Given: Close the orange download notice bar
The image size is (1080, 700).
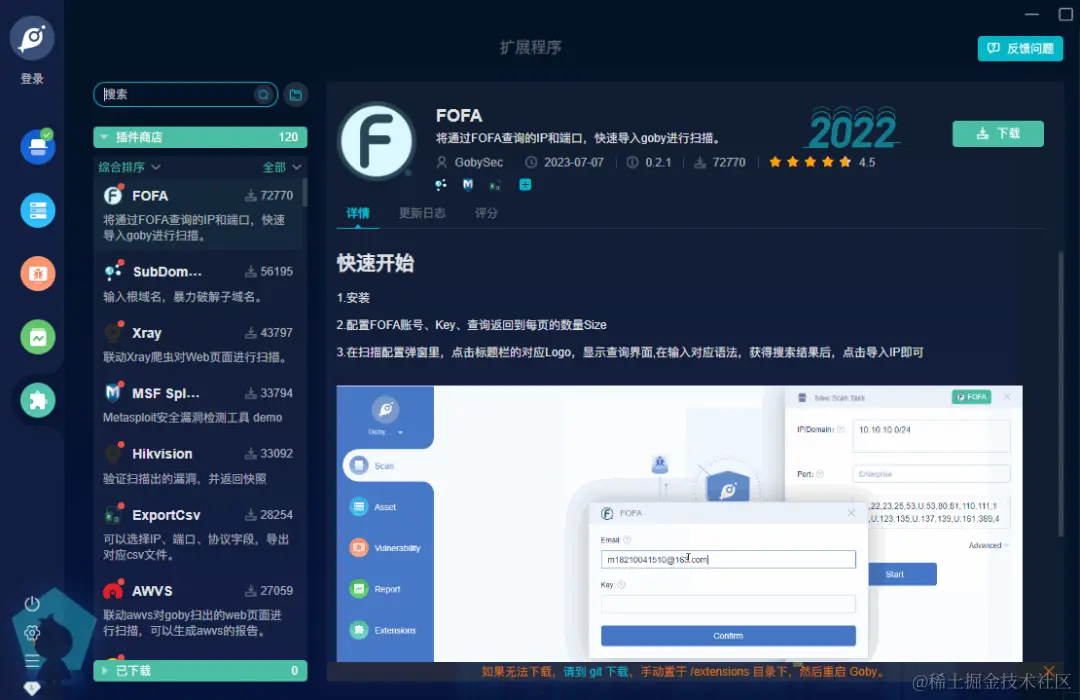Looking at the screenshot, I should (x=1048, y=670).
